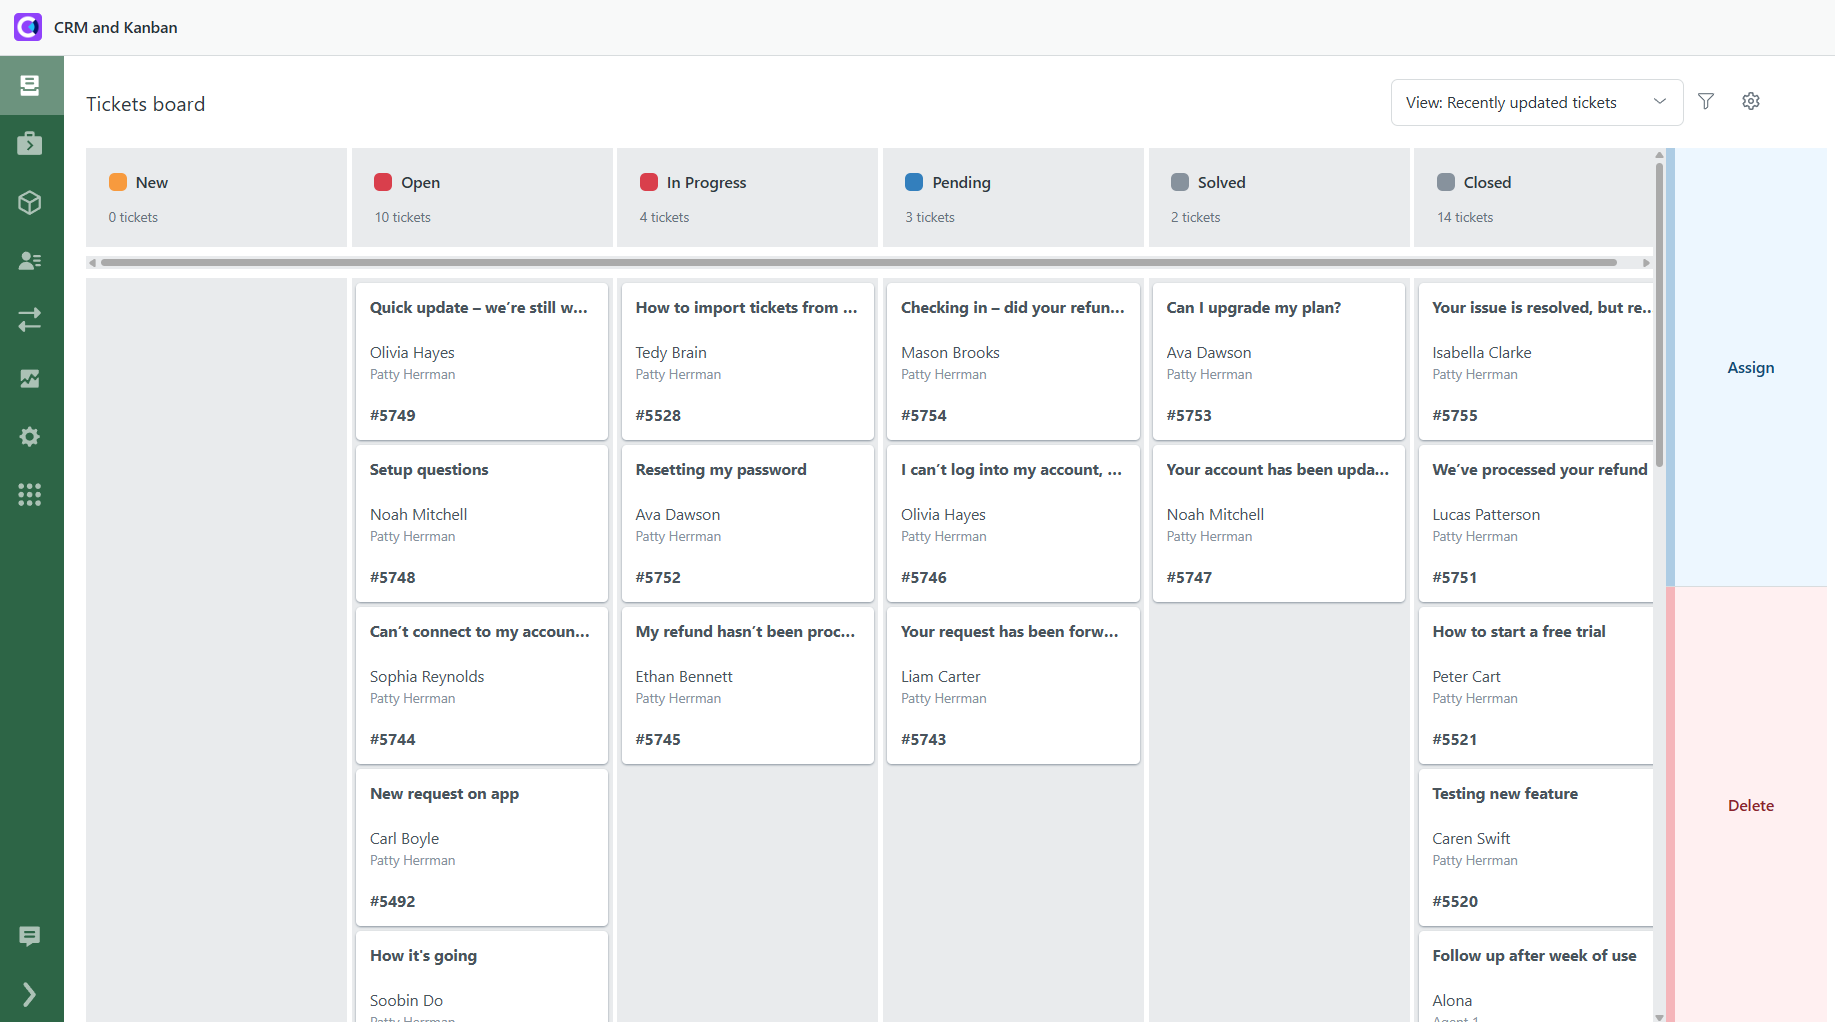
Task: Open the board settings gear icon
Action: click(1751, 101)
